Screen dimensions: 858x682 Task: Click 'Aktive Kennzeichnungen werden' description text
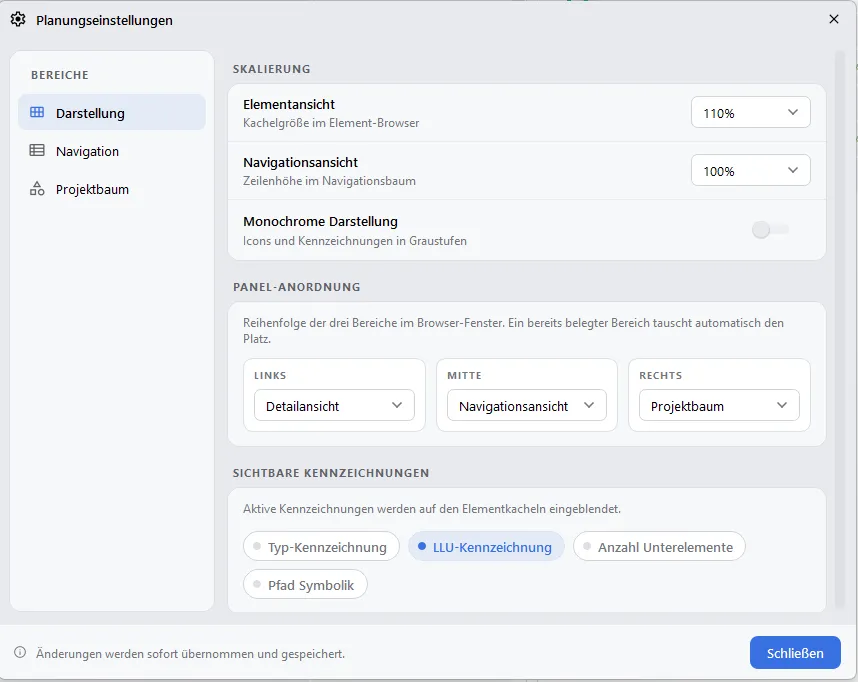pos(432,508)
